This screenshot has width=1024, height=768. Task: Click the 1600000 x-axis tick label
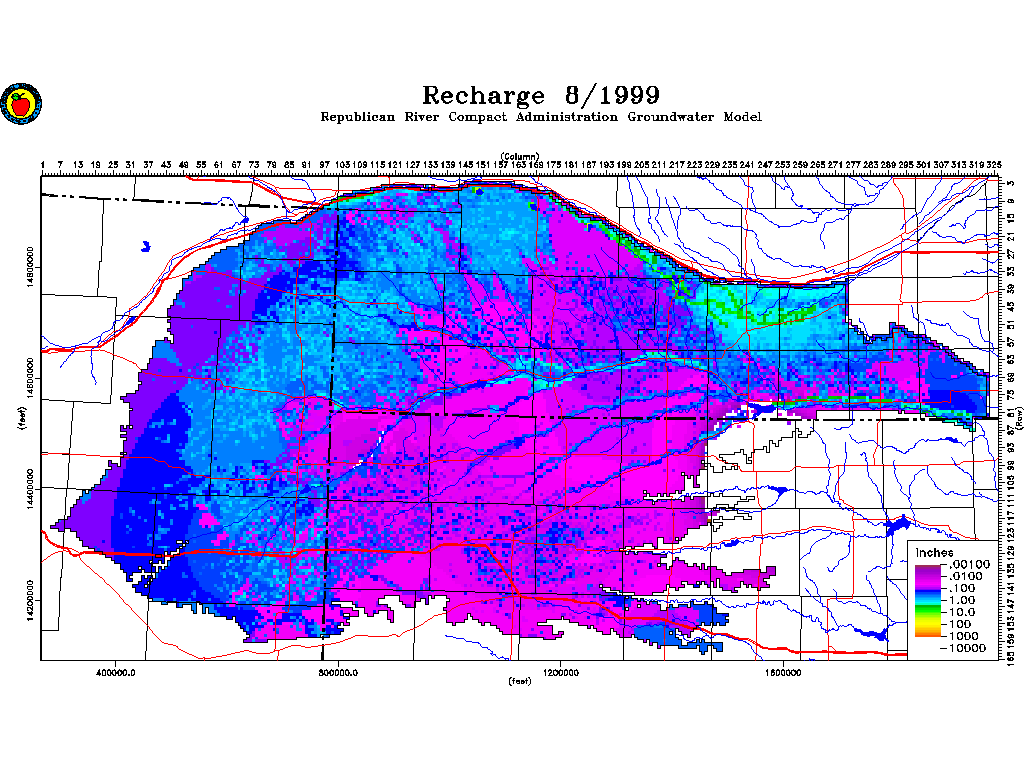(x=783, y=672)
